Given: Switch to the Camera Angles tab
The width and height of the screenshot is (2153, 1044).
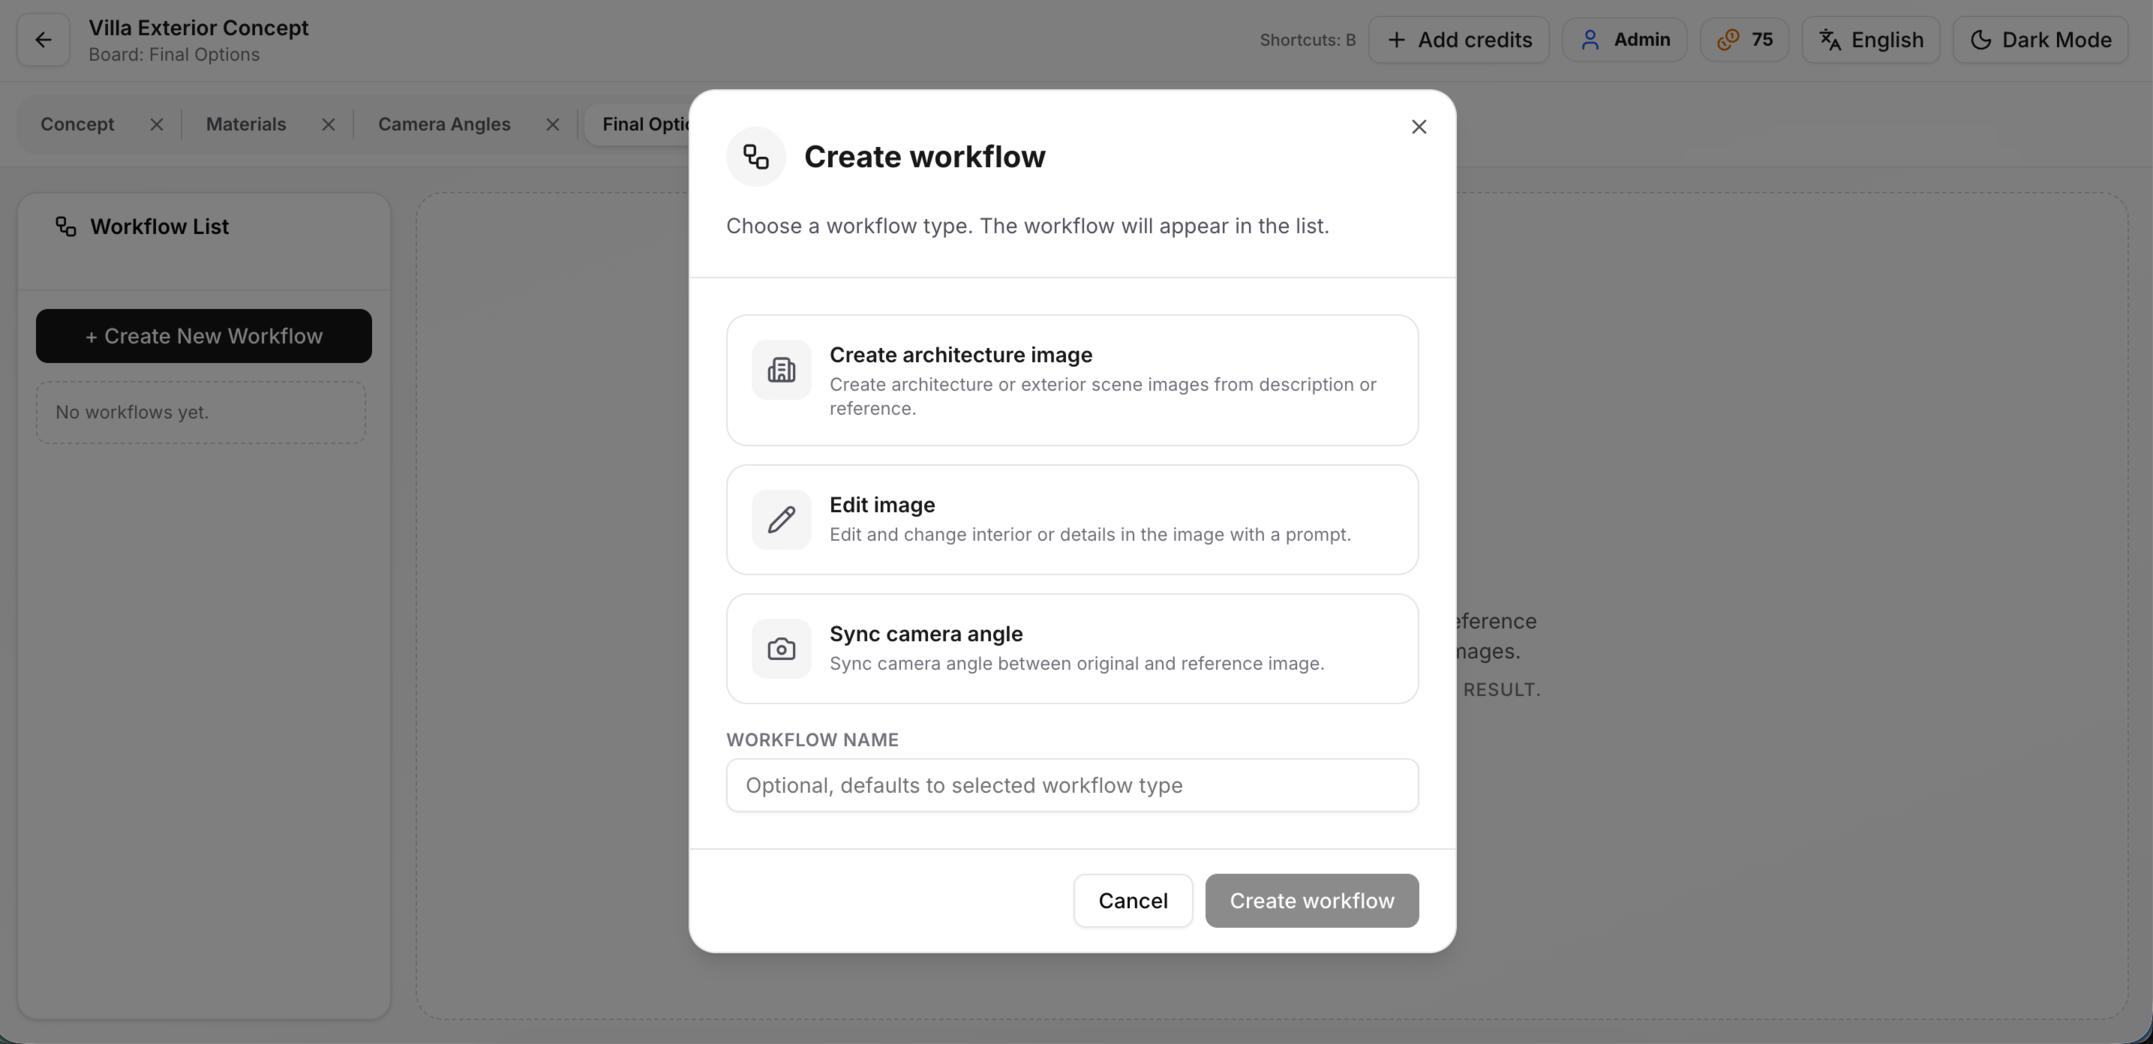Looking at the screenshot, I should pos(444,125).
